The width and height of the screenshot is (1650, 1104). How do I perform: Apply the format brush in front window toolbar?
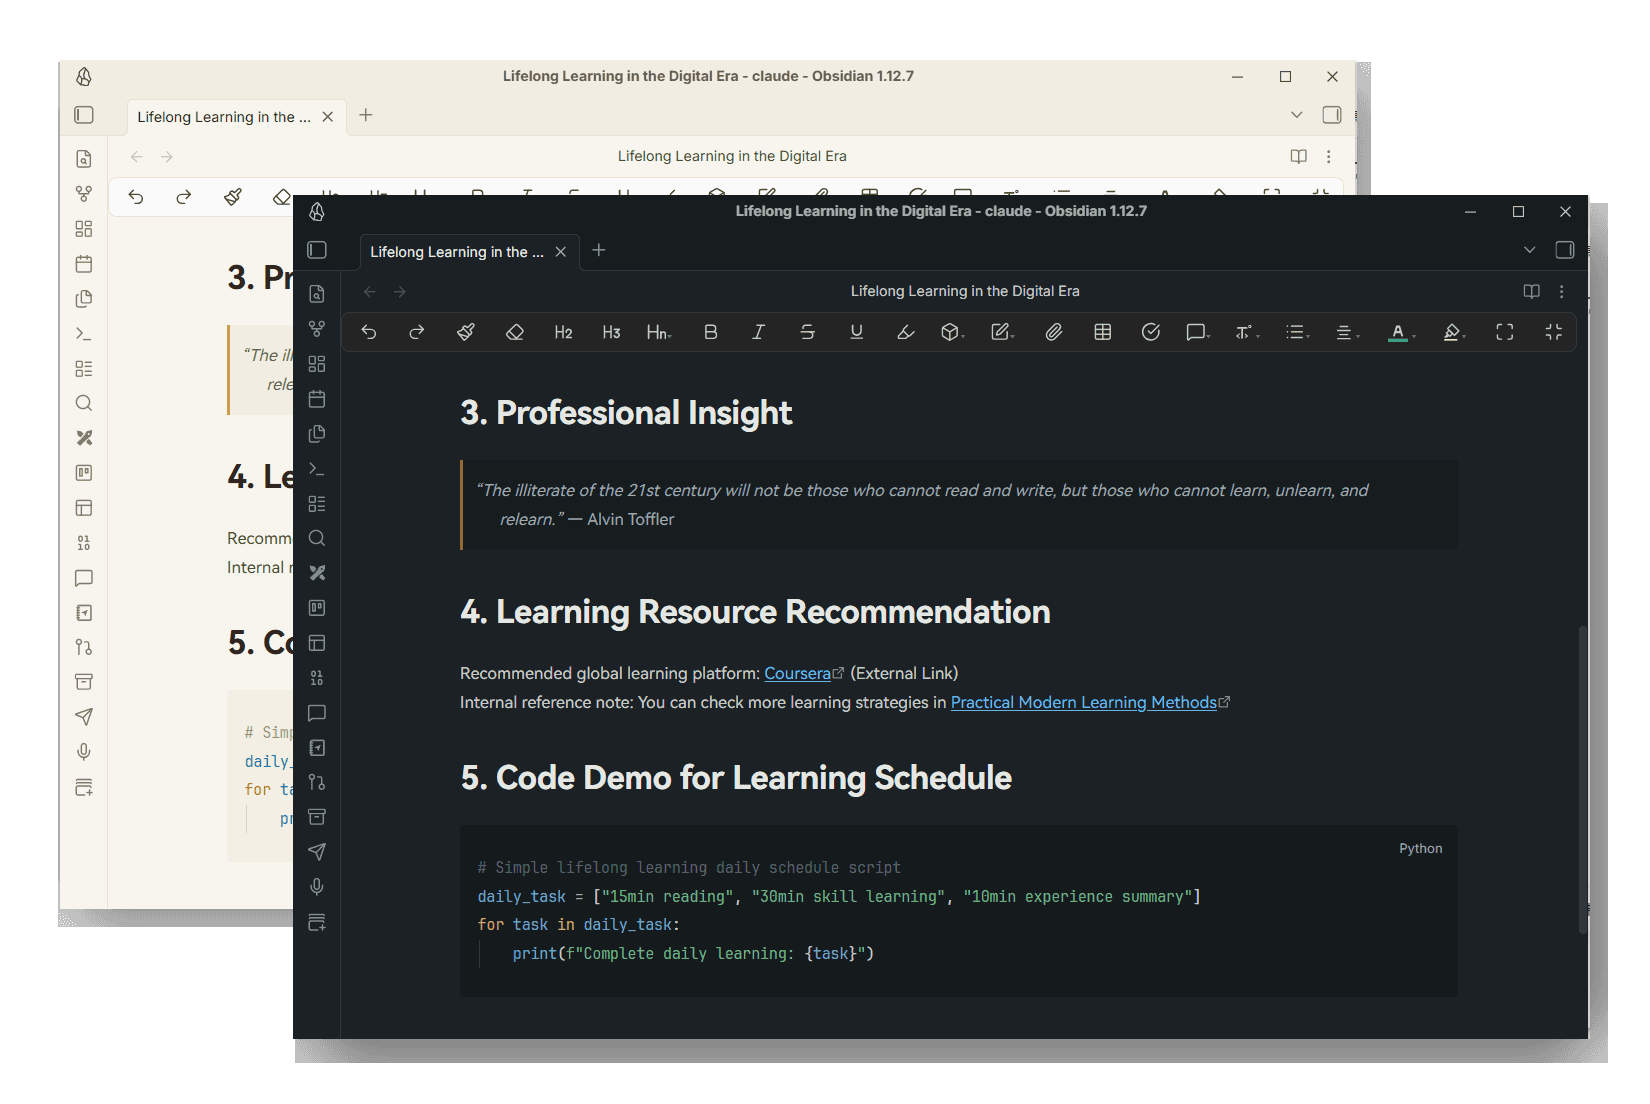[x=466, y=332]
